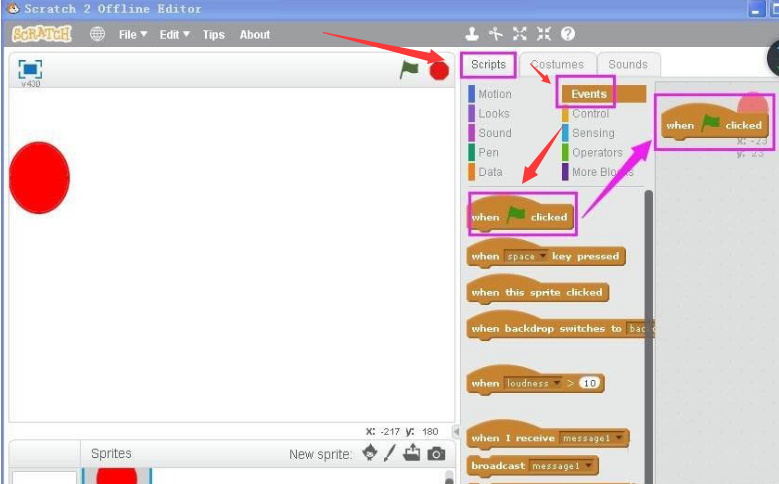Open the message1 dropdown in 'when I receive'
The width and height of the screenshot is (779, 484).
[x=592, y=438]
